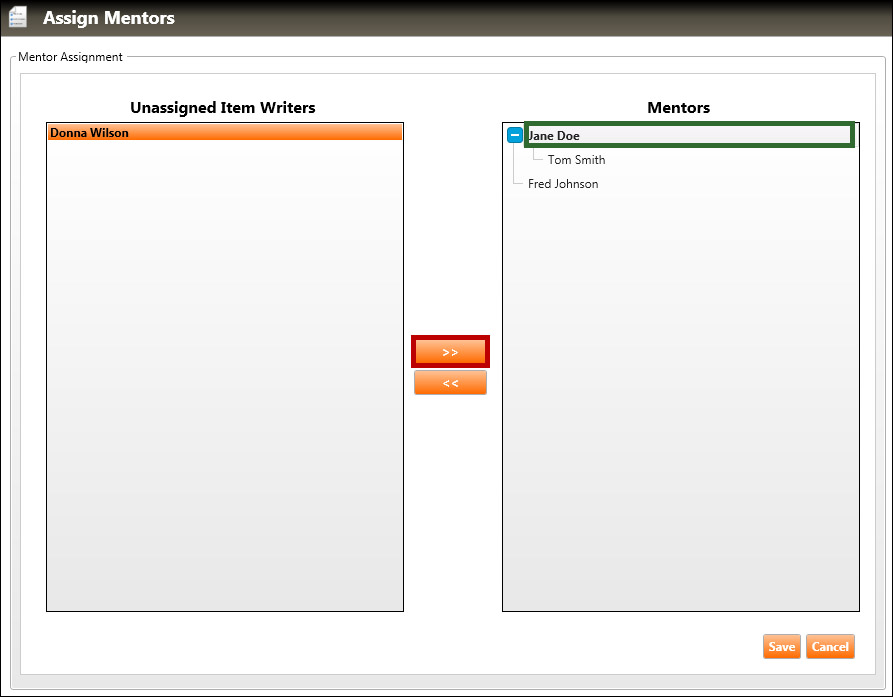This screenshot has width=893, height=697.
Task: Save the mentor assignments
Action: 781,647
